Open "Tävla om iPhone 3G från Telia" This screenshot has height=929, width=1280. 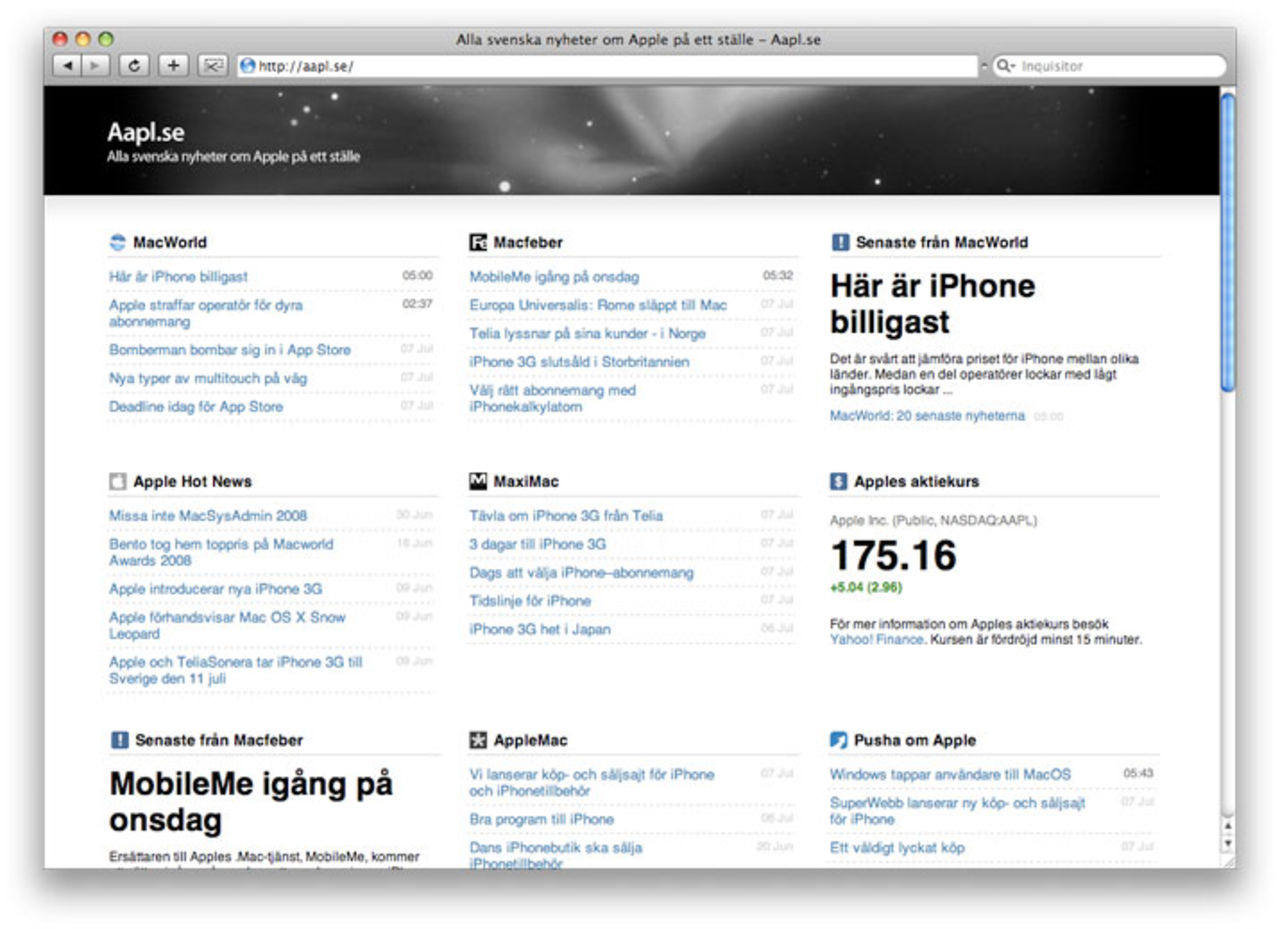[570, 515]
